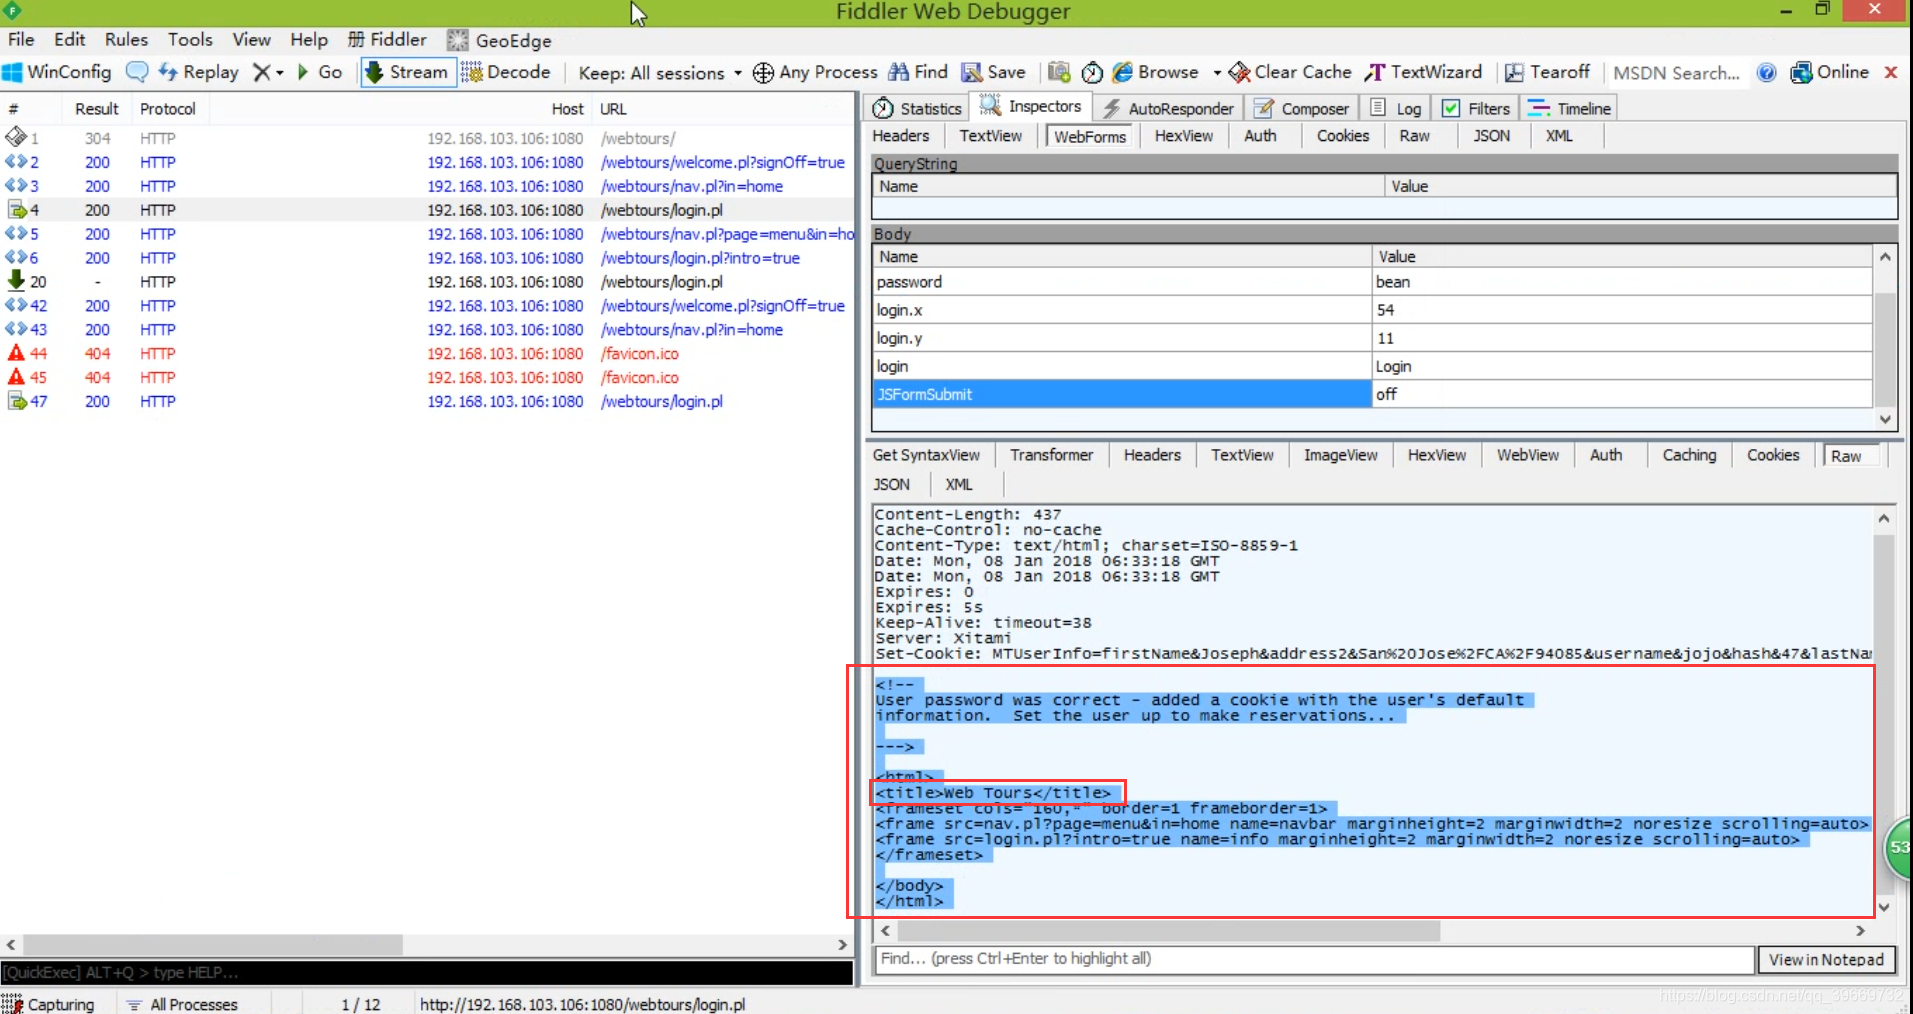Select session 4 login.pl row
The image size is (1913, 1014).
click(428, 210)
